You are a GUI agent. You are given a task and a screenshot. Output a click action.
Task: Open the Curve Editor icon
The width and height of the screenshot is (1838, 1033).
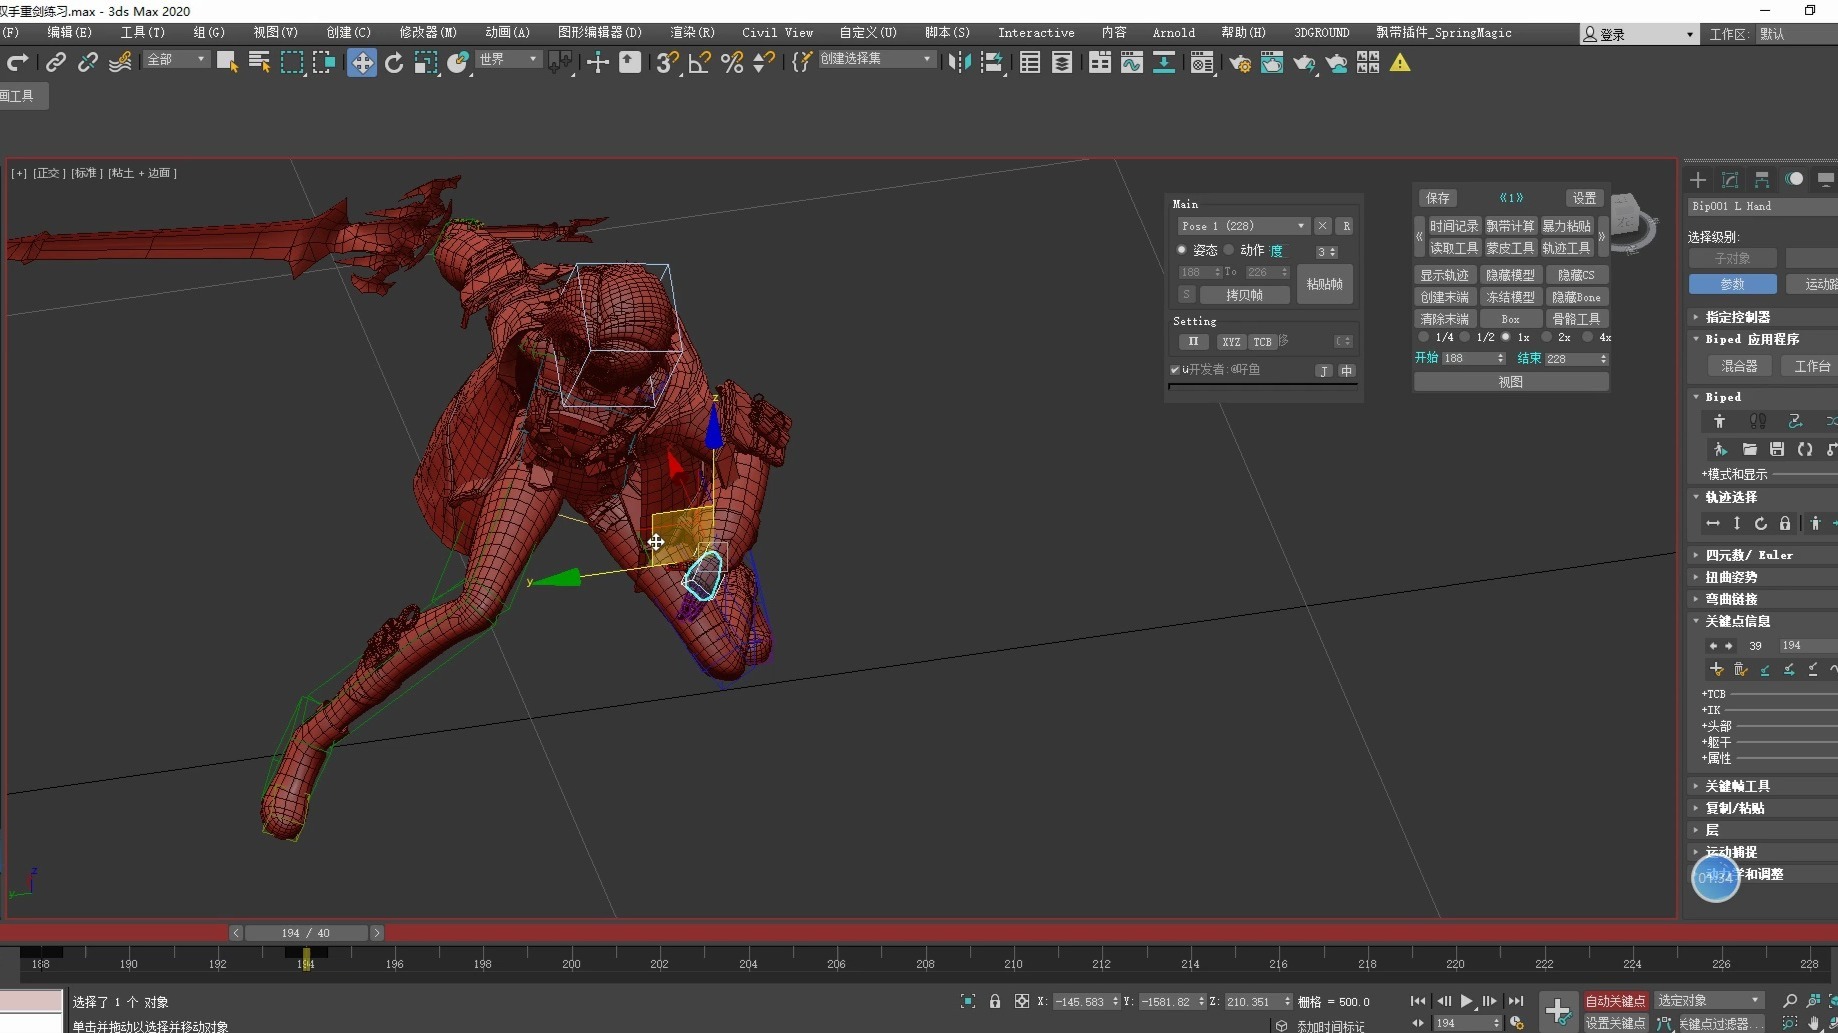tap(1132, 63)
